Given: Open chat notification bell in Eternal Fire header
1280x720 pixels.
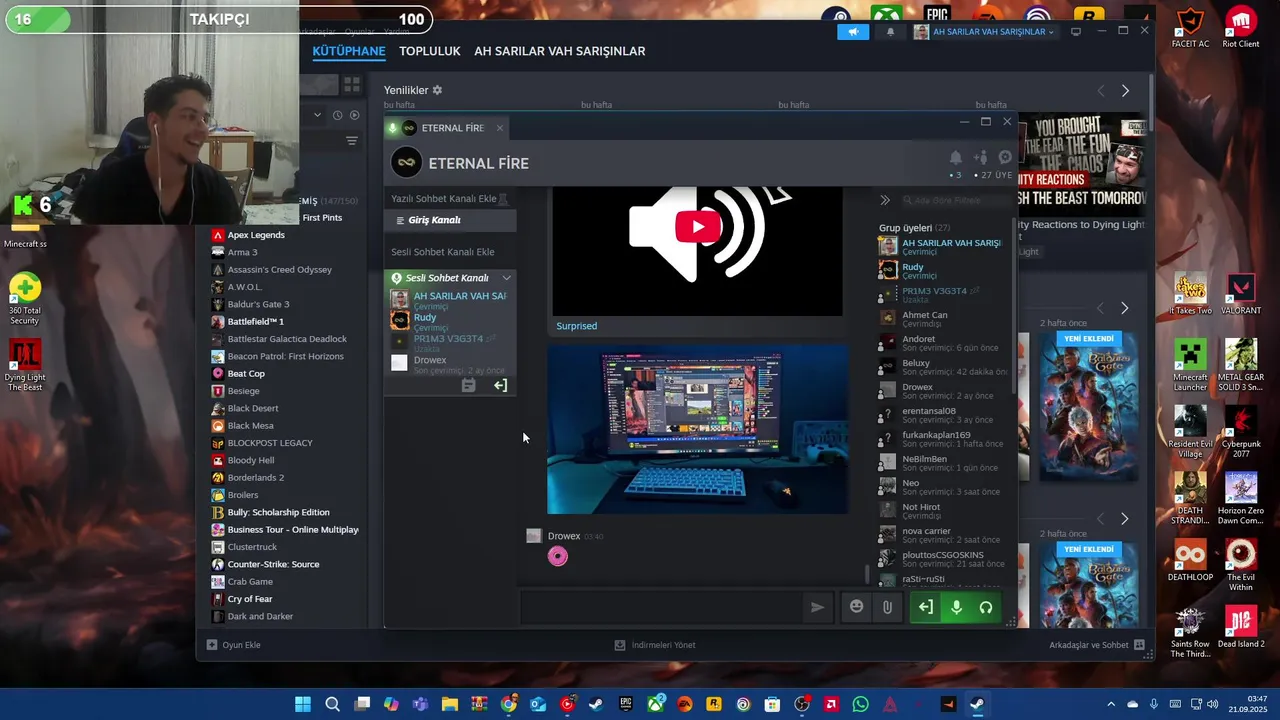Looking at the screenshot, I should [x=955, y=157].
